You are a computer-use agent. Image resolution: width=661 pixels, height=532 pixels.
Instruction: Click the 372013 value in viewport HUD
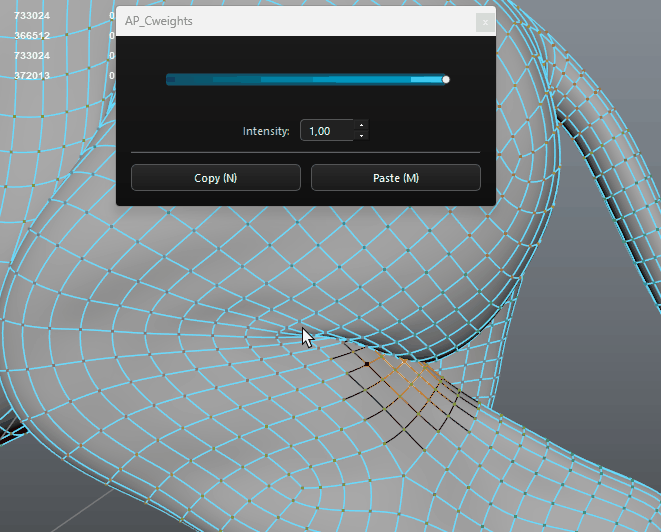pos(32,75)
